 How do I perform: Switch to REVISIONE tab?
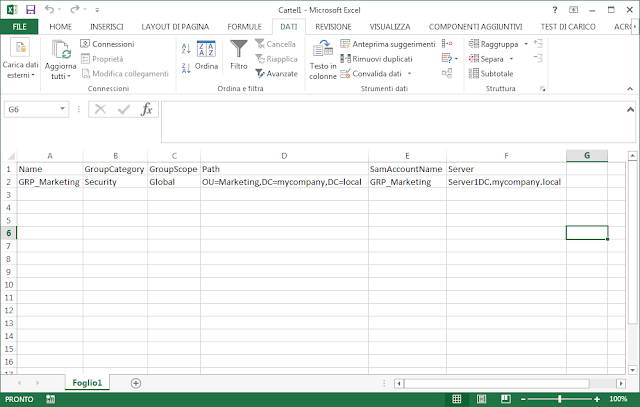tap(333, 27)
